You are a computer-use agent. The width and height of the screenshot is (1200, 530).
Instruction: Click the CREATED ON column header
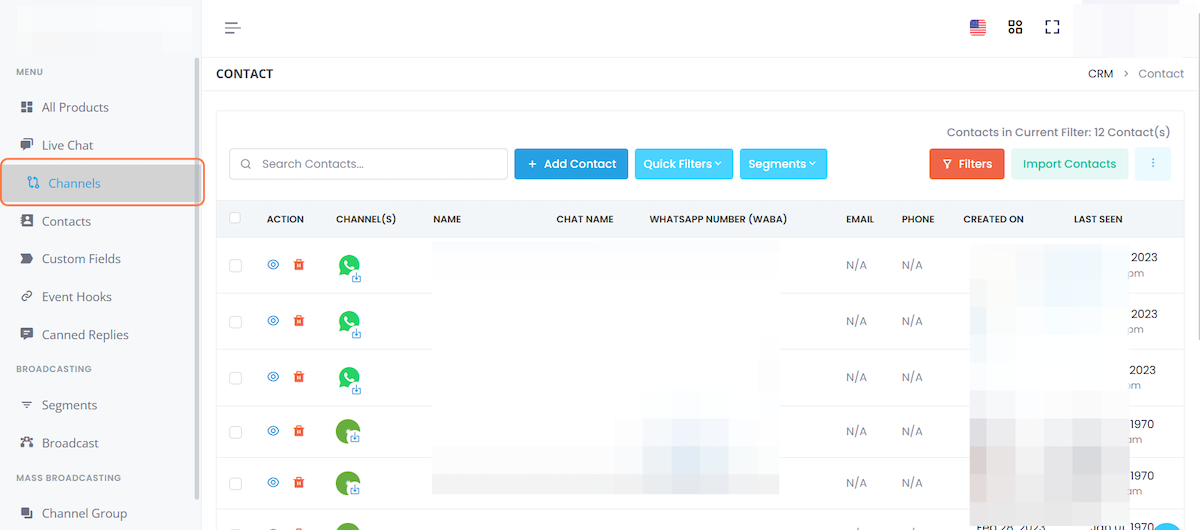pyautogui.click(x=993, y=219)
